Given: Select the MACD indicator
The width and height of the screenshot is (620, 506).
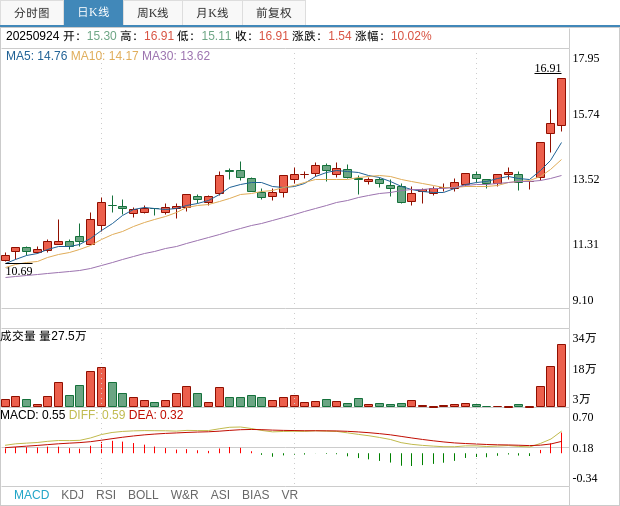Looking at the screenshot, I should (32, 495).
